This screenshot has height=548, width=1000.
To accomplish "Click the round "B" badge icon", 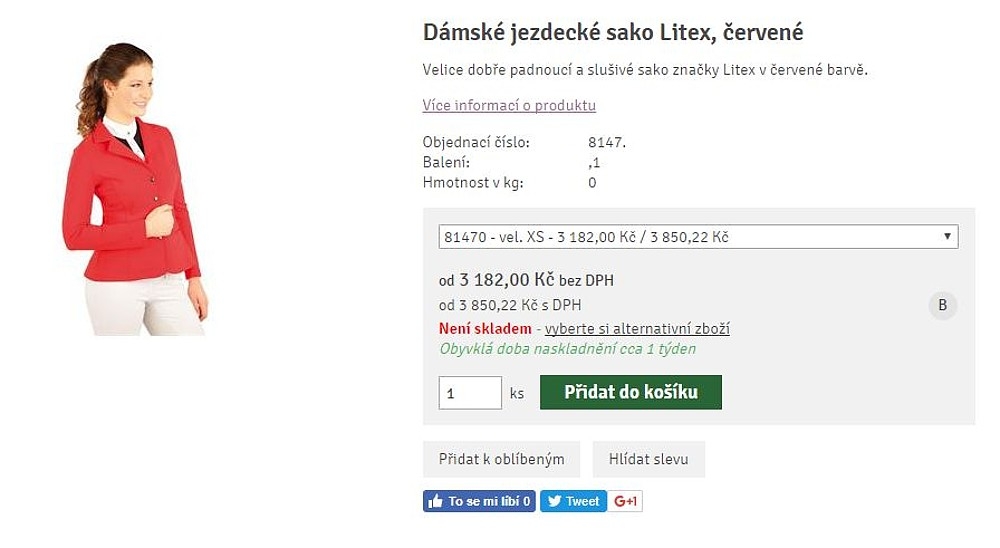I will coord(942,305).
